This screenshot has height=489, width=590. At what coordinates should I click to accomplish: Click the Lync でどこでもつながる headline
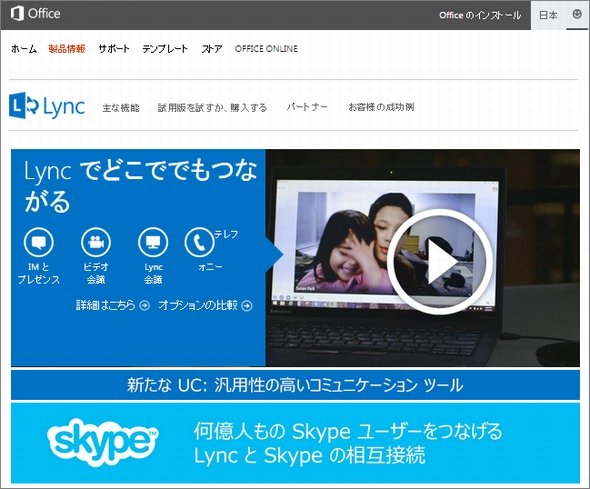coord(140,187)
